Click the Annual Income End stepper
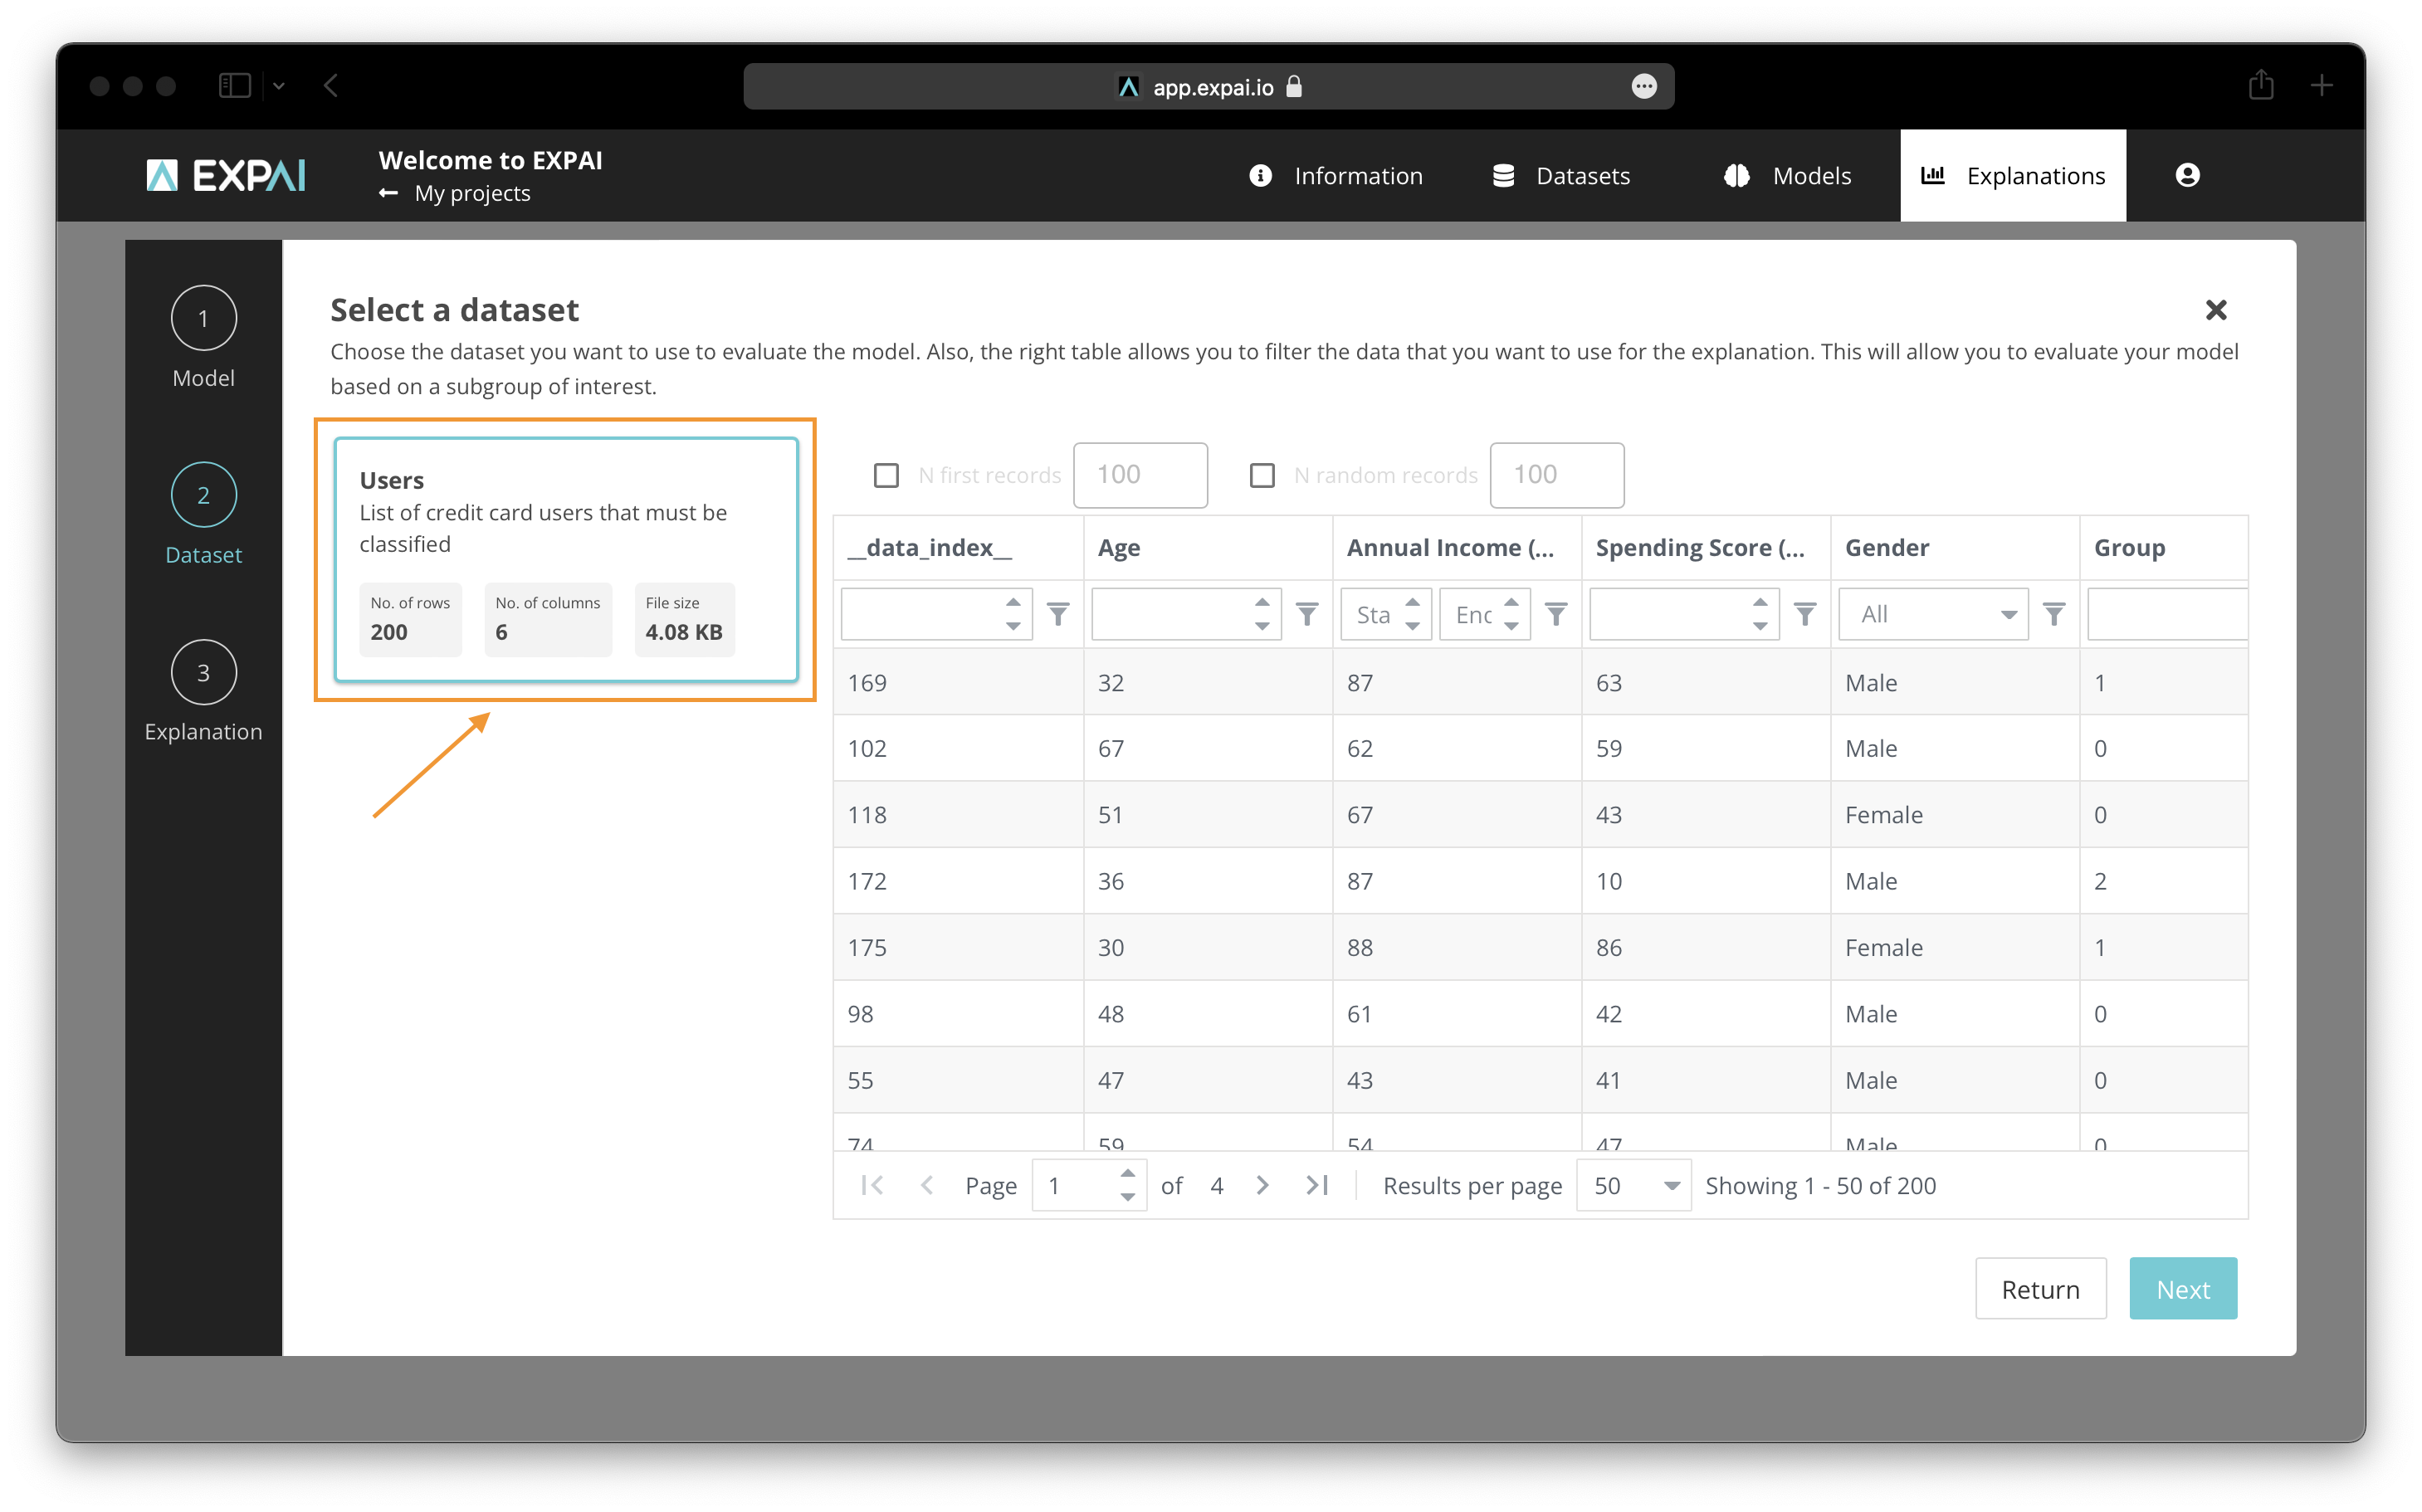 pos(1511,614)
